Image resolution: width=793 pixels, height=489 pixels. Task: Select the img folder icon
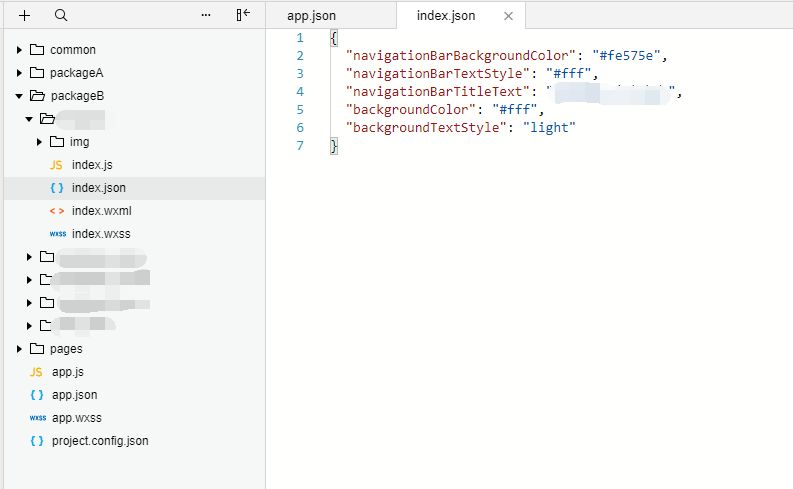[x=57, y=142]
